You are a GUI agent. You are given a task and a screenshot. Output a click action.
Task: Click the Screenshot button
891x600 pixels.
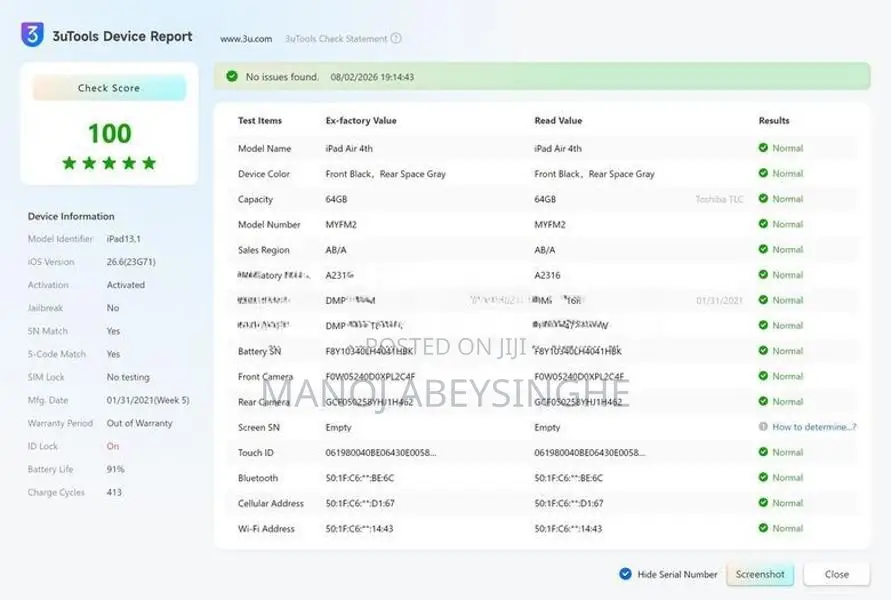click(760, 574)
